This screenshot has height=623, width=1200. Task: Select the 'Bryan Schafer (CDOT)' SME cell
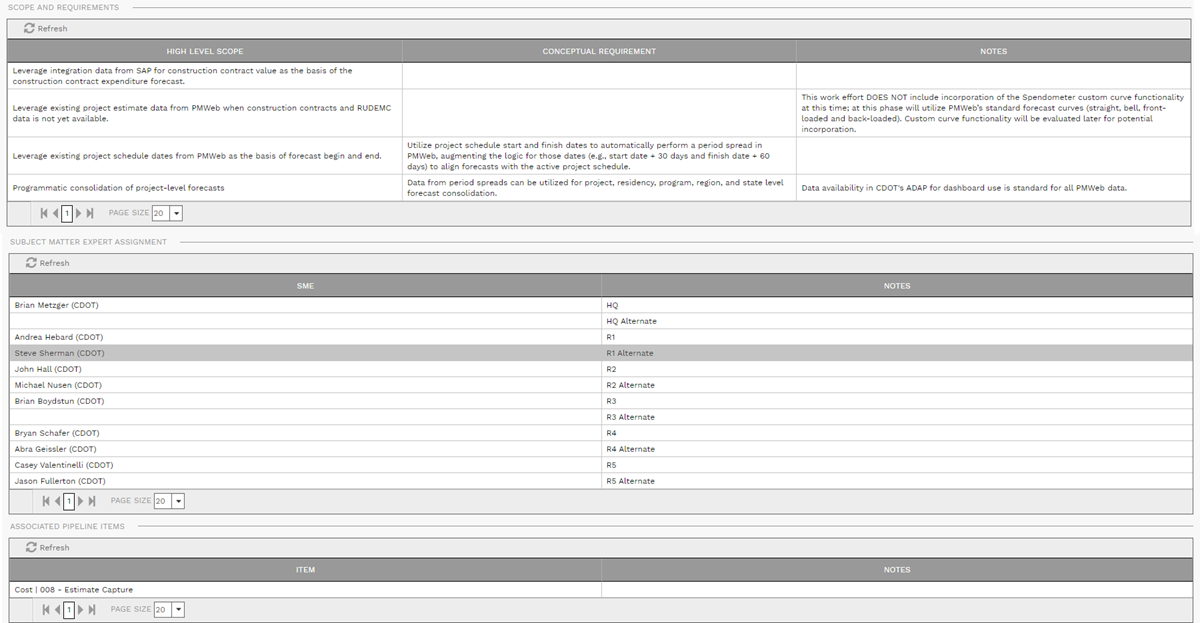pyautogui.click(x=305, y=433)
